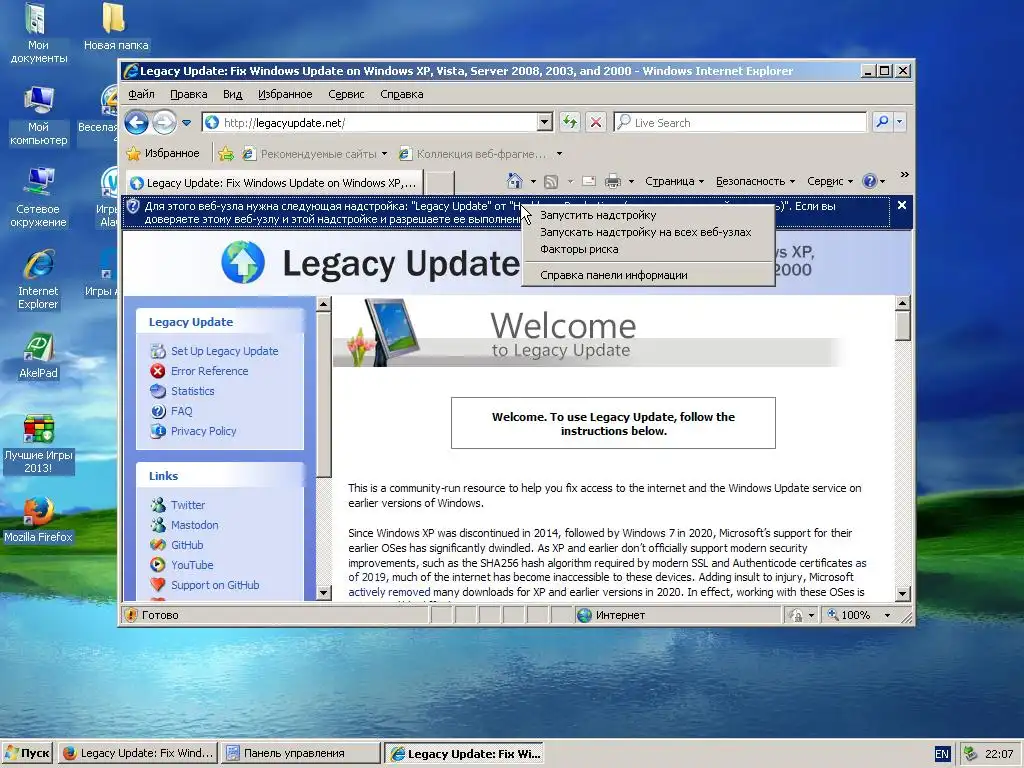Open Error Reference sidebar link
The height and width of the screenshot is (768, 1024).
[210, 371]
